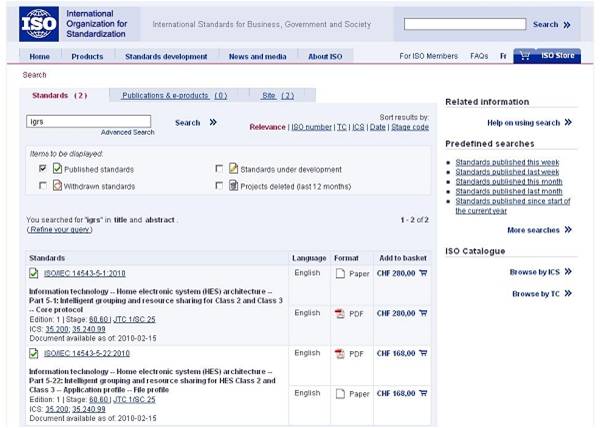The image size is (602, 428).
Task: Switch to Publications & e-products tab
Action: point(175,96)
